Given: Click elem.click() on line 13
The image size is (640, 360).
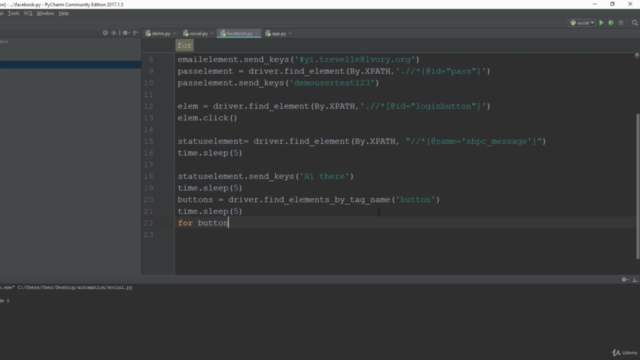Looking at the screenshot, I should (207, 118).
